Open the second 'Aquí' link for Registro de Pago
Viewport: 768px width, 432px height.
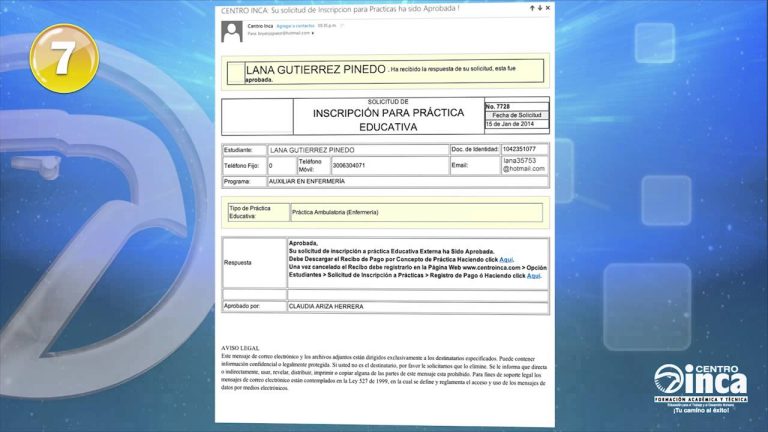click(533, 276)
